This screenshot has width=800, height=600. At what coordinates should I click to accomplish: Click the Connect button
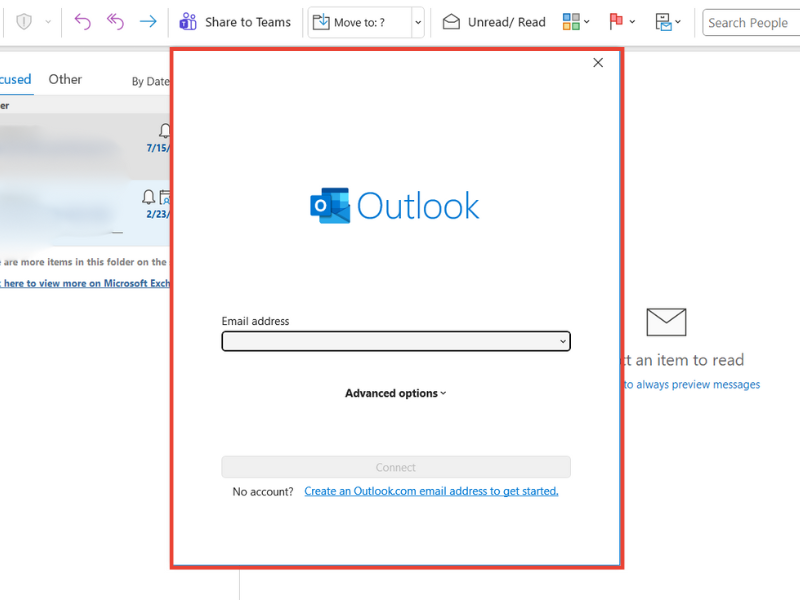pos(395,467)
